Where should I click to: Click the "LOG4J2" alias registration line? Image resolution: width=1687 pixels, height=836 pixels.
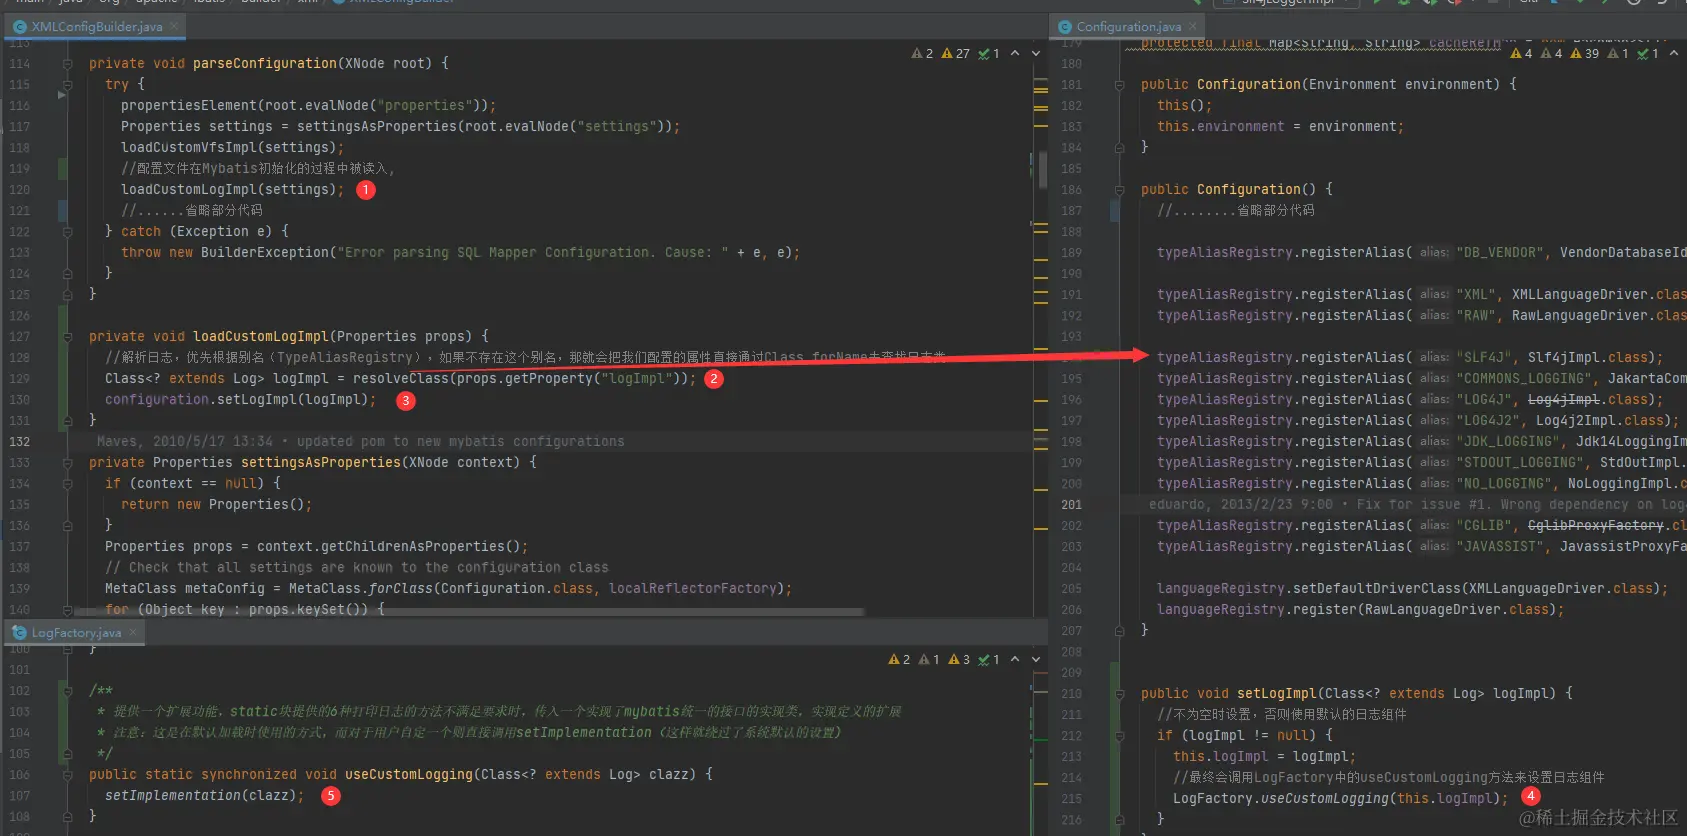click(x=1418, y=420)
